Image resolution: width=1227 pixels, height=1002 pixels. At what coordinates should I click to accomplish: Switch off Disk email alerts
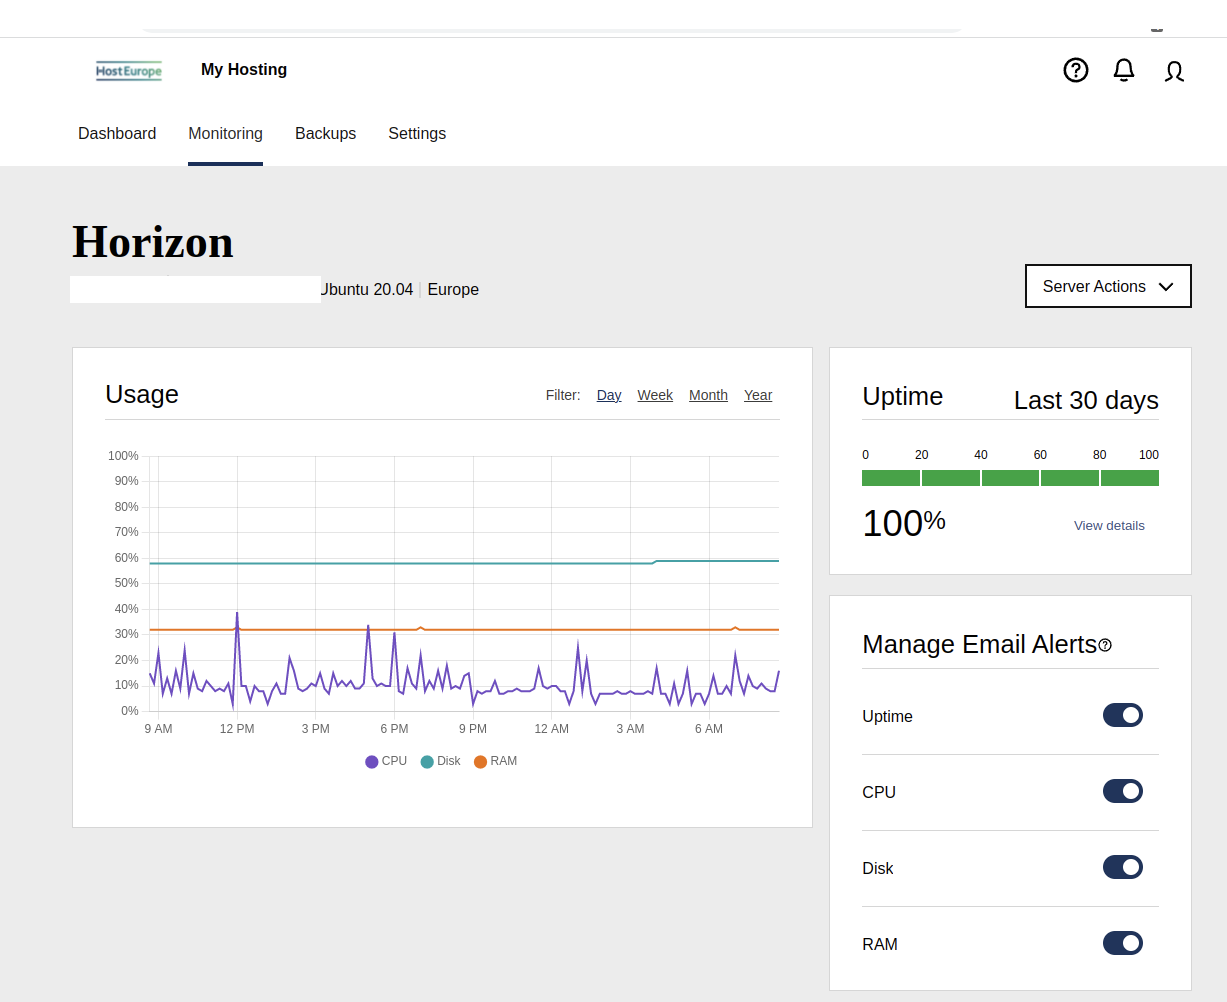click(x=1122, y=867)
